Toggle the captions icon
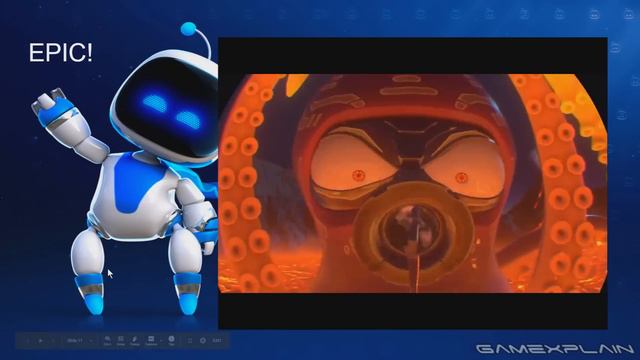 (151, 339)
